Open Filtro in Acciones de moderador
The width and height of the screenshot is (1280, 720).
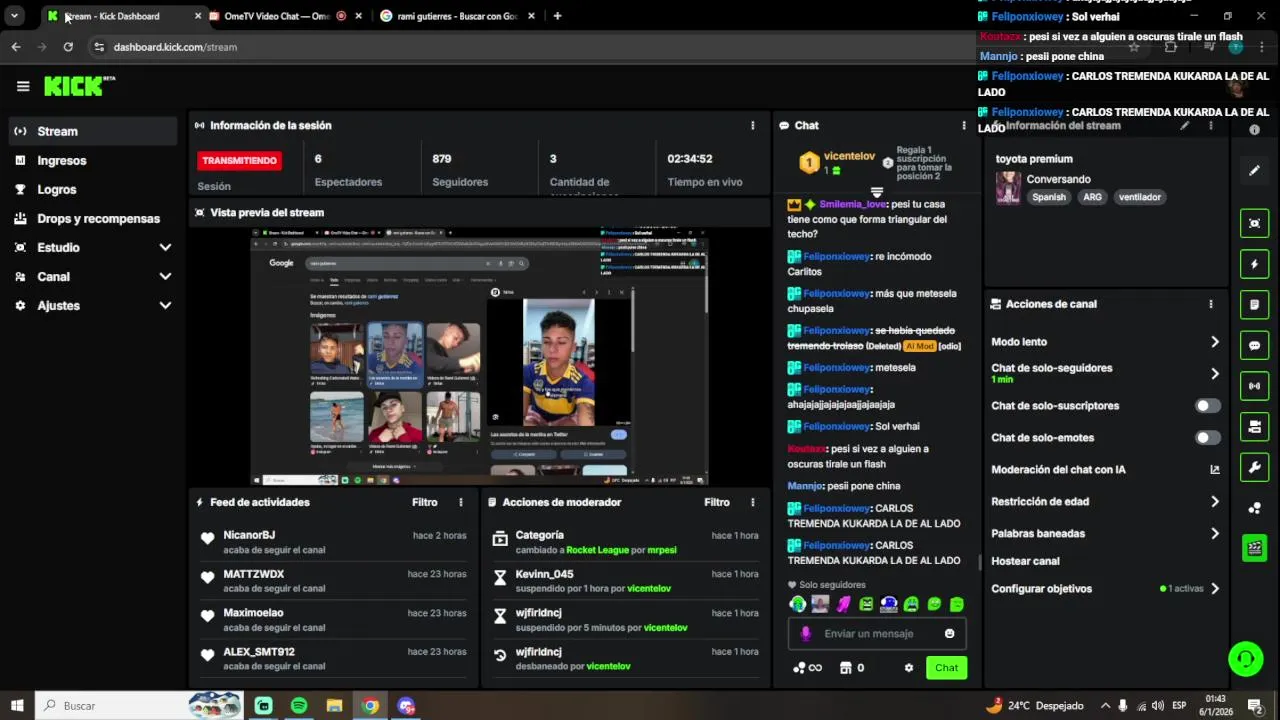tap(717, 502)
